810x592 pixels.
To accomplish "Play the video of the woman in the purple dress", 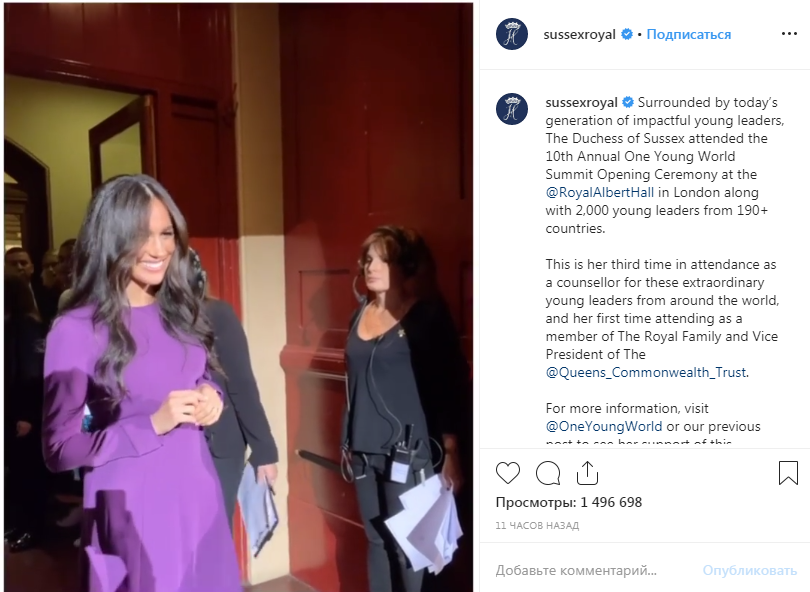I will (x=238, y=297).
